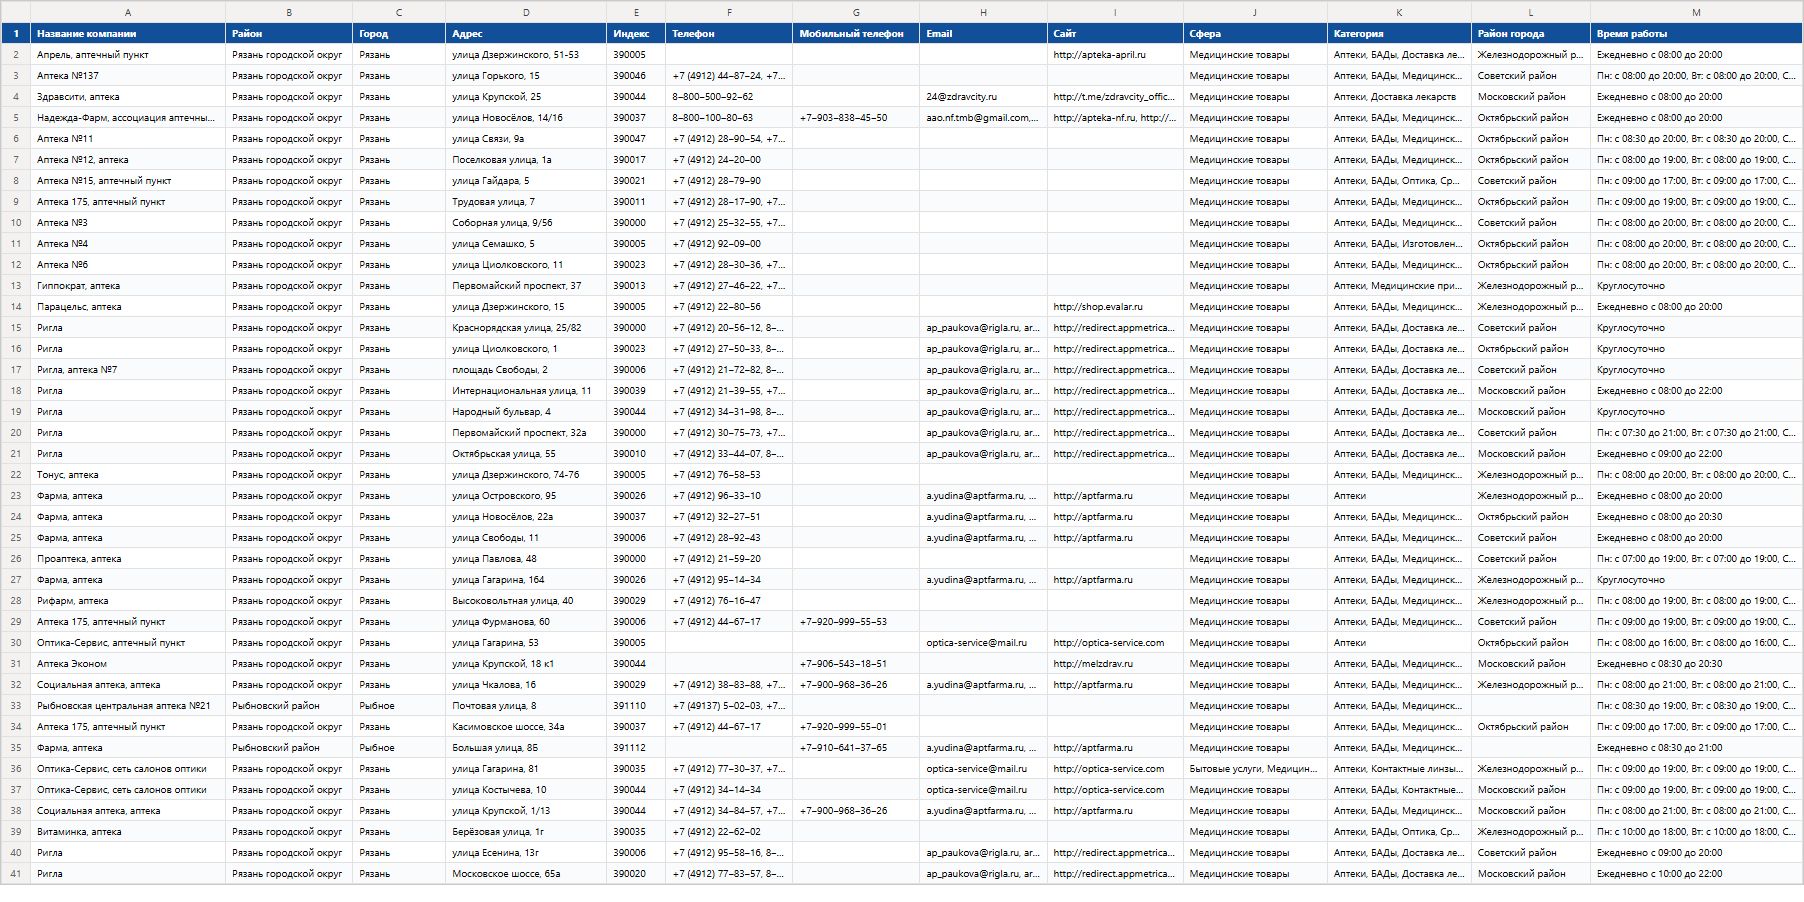Click address 'улица Горького, 15'

click(526, 75)
